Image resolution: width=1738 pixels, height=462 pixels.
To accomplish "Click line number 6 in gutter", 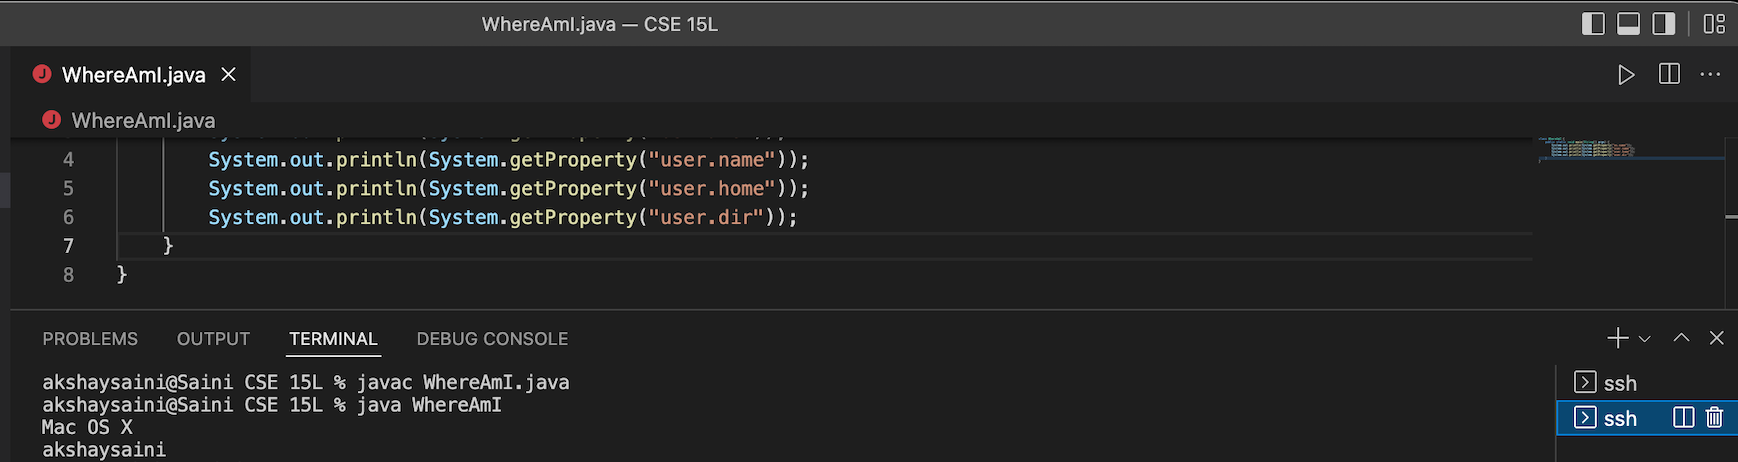I will [68, 218].
